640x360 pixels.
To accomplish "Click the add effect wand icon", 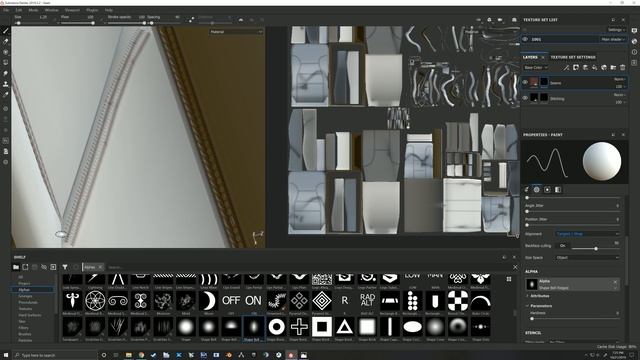I will (567, 67).
